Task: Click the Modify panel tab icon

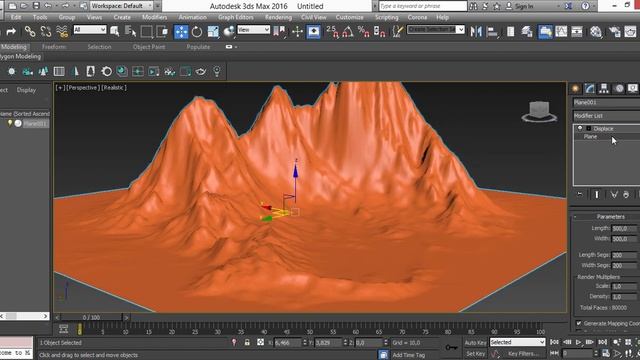Action: point(589,89)
